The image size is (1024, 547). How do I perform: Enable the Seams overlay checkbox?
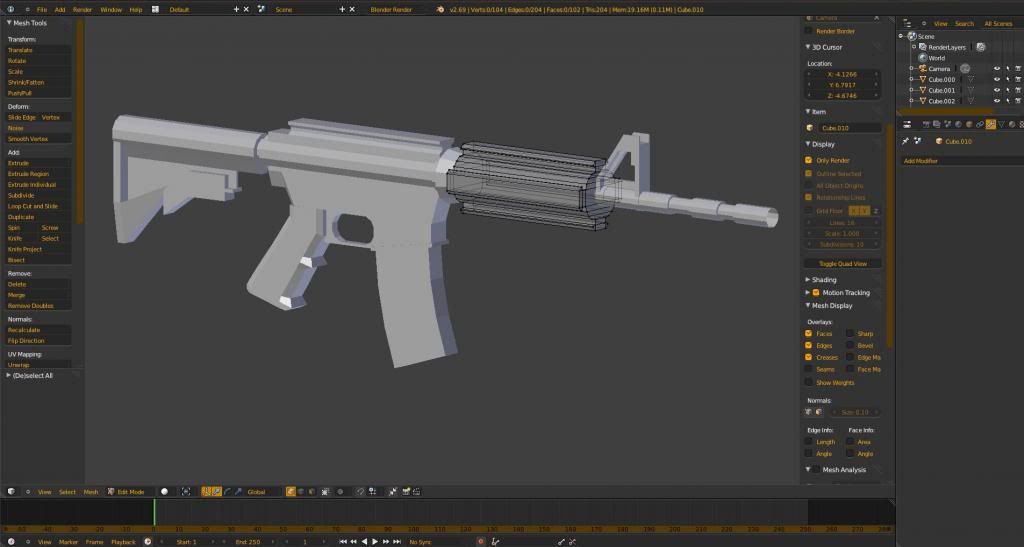tap(809, 369)
